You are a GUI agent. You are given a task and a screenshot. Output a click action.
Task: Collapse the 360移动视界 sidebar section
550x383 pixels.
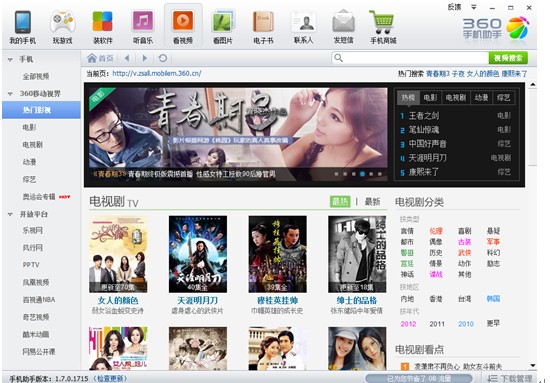10,94
